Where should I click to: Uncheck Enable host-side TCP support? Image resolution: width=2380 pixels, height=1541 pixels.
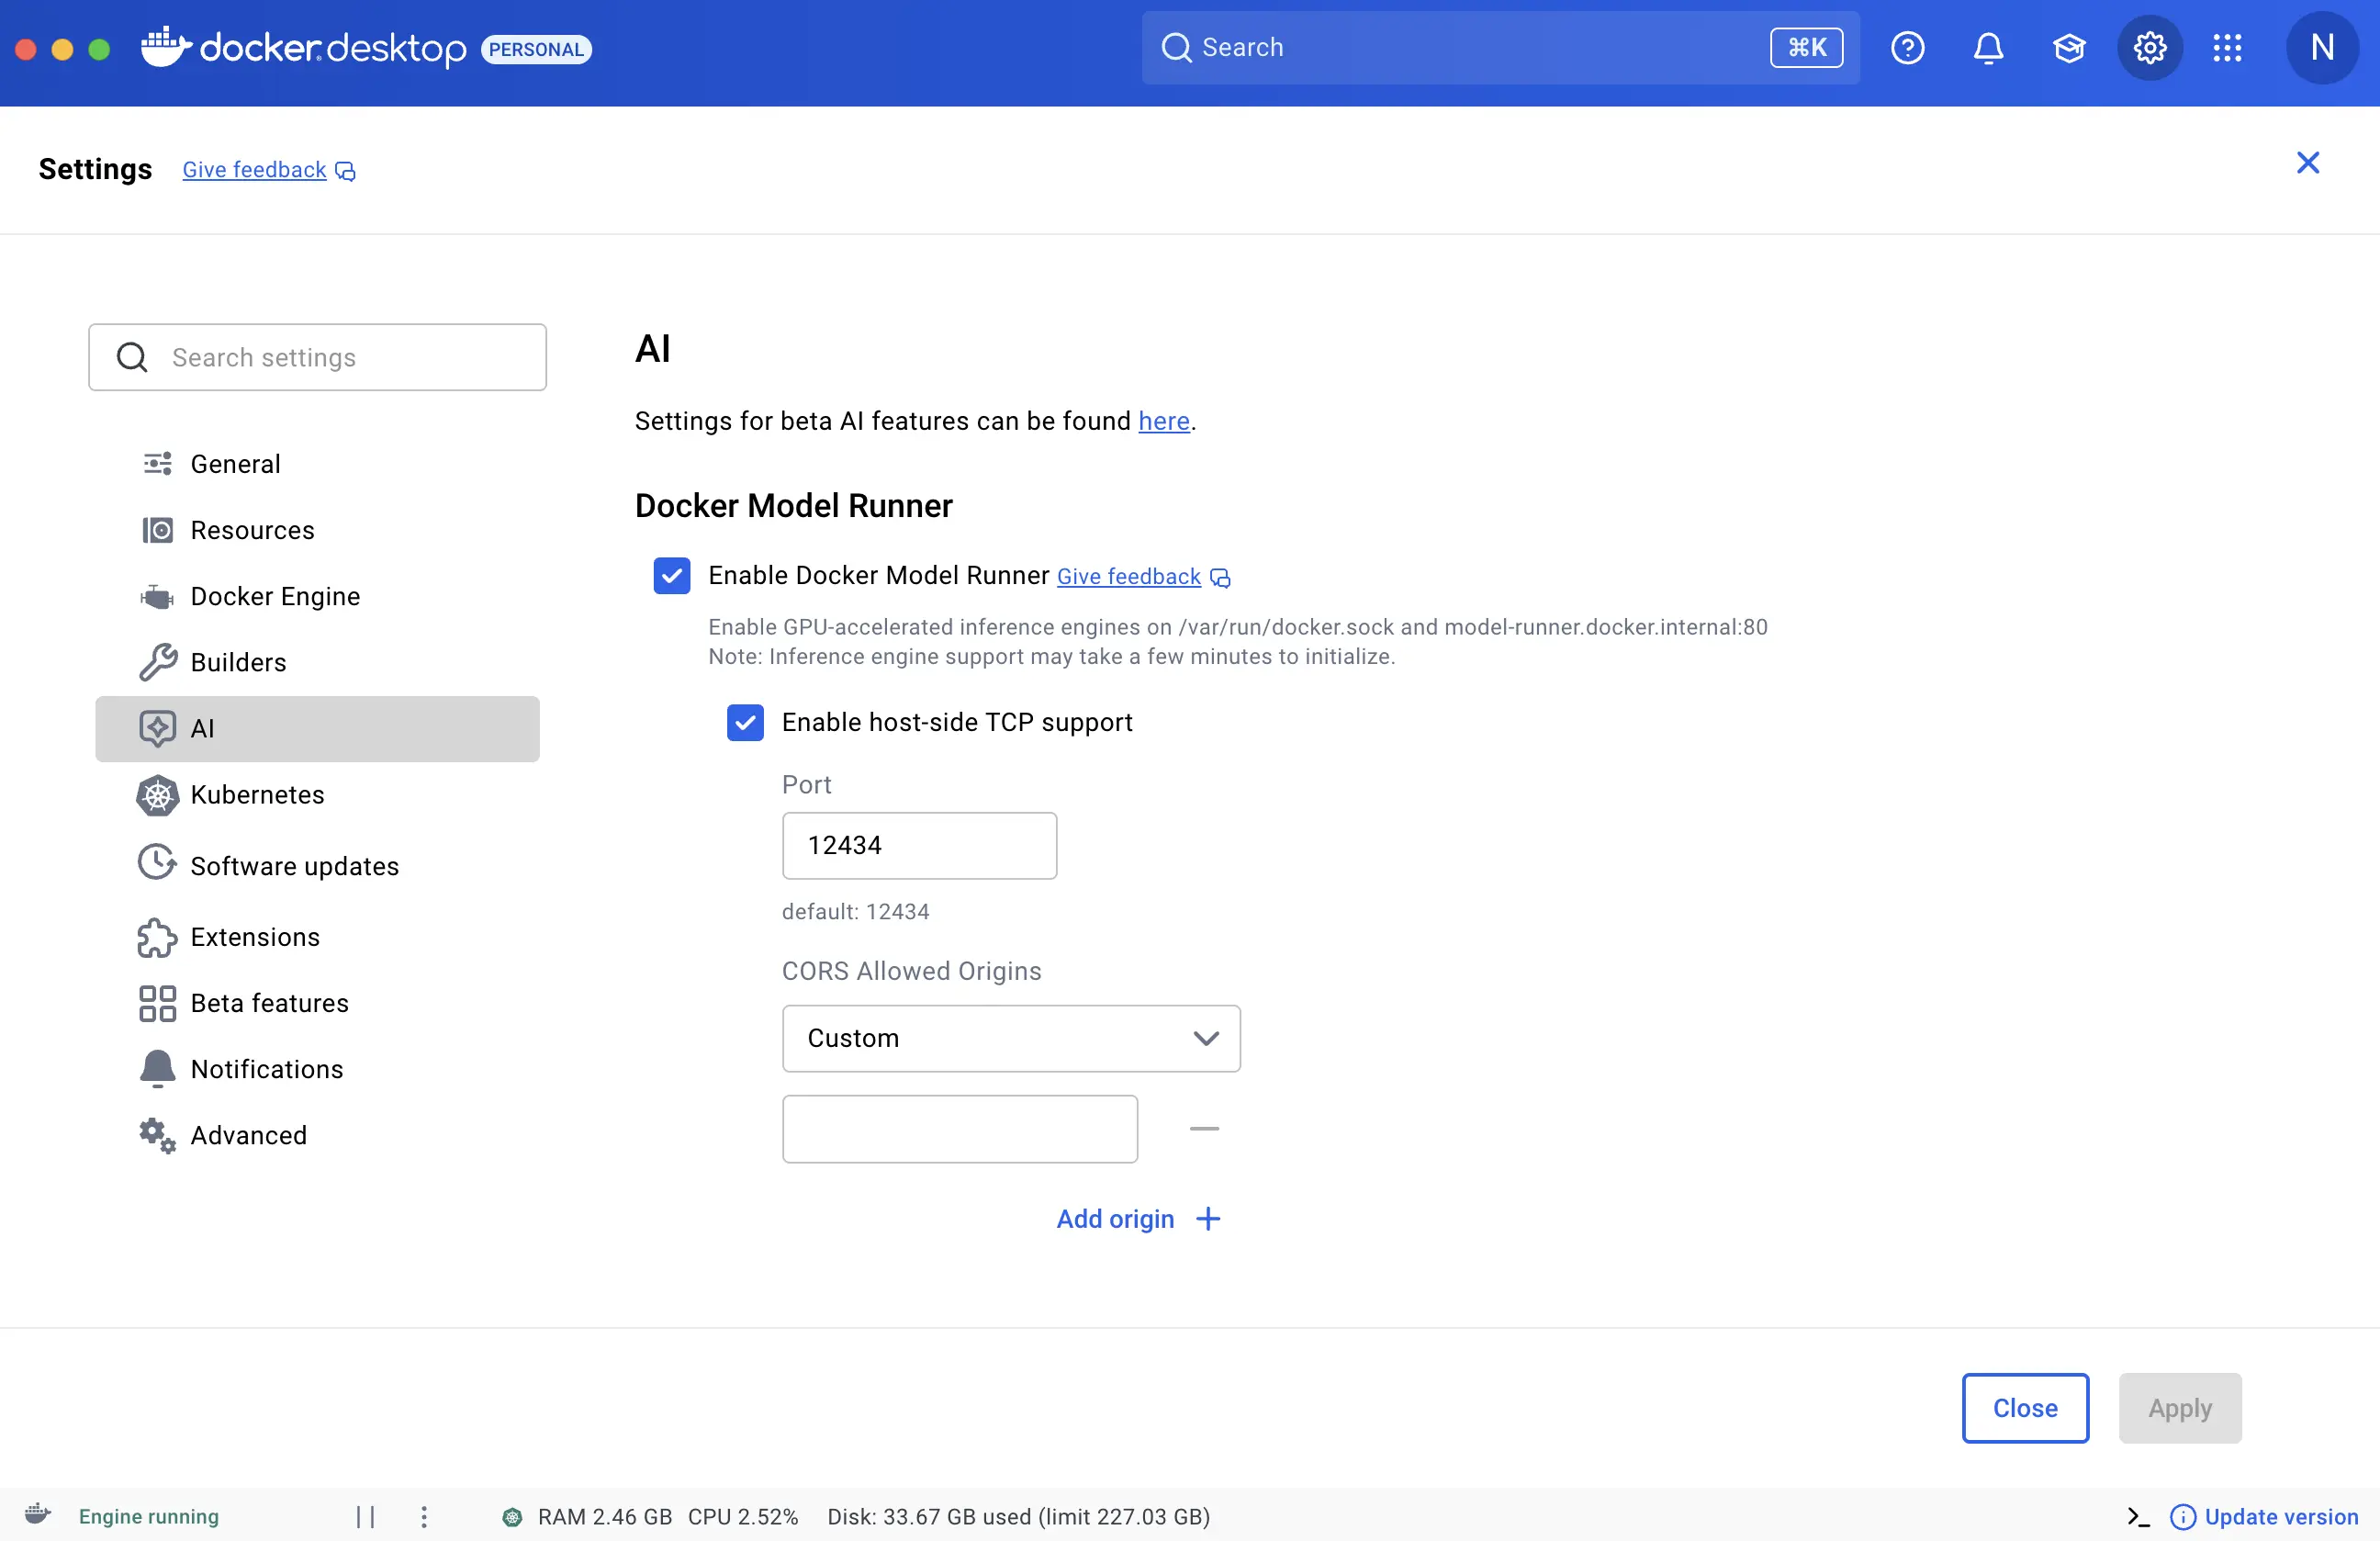pos(745,722)
